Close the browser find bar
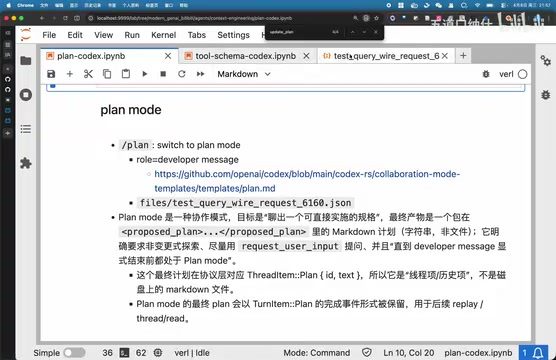Screen dimensions: 556x360 click(376, 32)
